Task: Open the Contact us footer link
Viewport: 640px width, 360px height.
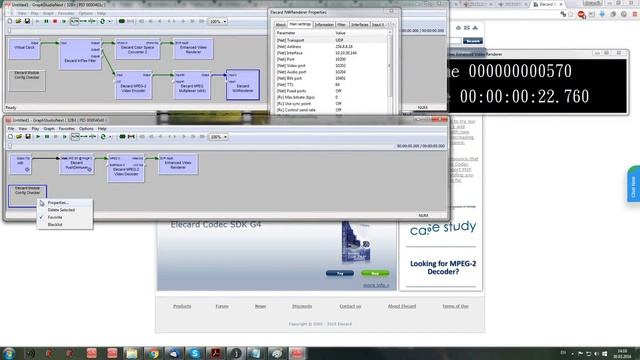Action: coord(350,306)
